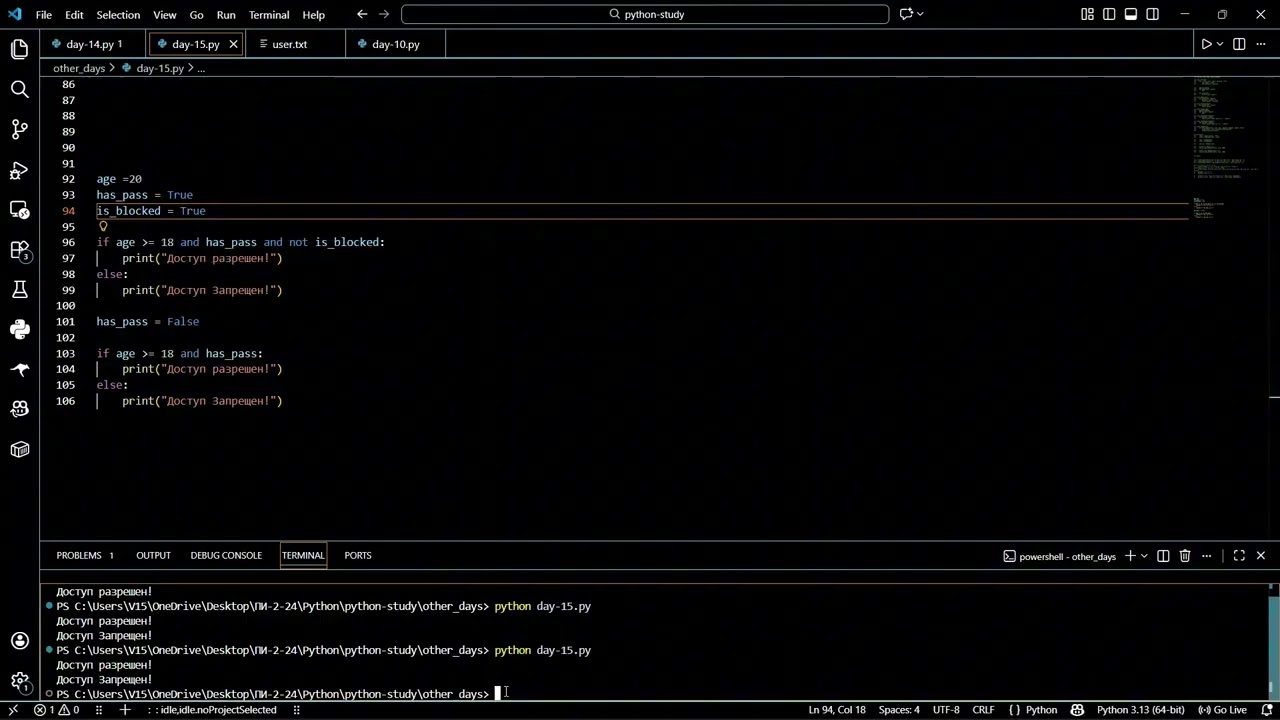This screenshot has height=720, width=1280.
Task: Open the Testing flask icon
Action: tap(19, 289)
